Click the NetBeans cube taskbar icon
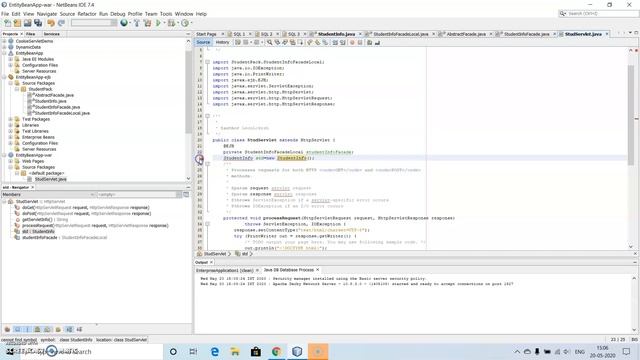Image resolution: width=640 pixels, height=360 pixels. (297, 351)
